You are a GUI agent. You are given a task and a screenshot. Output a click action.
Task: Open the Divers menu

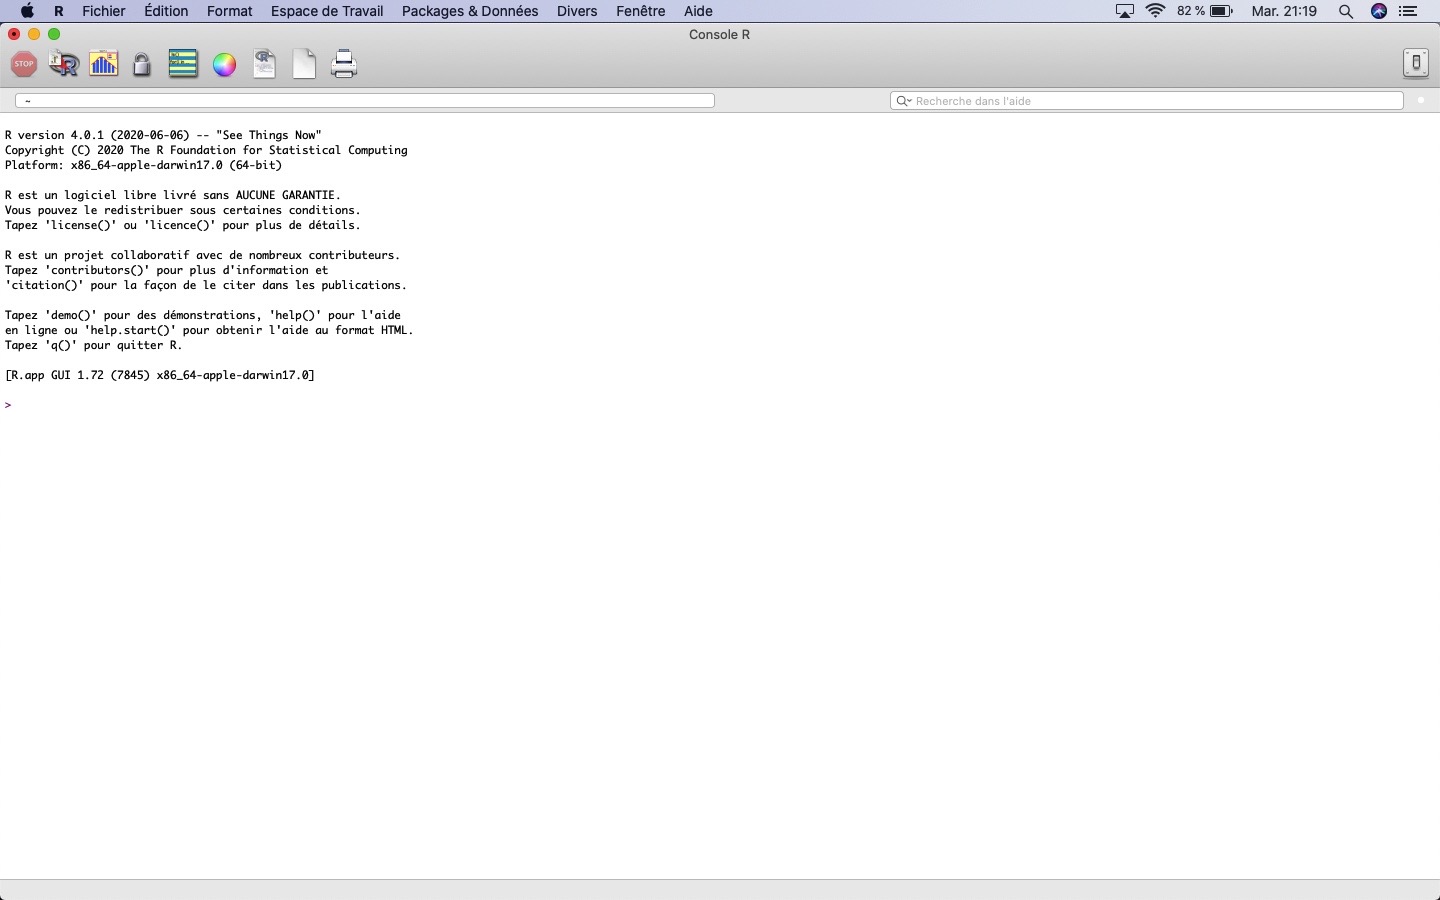click(x=577, y=11)
